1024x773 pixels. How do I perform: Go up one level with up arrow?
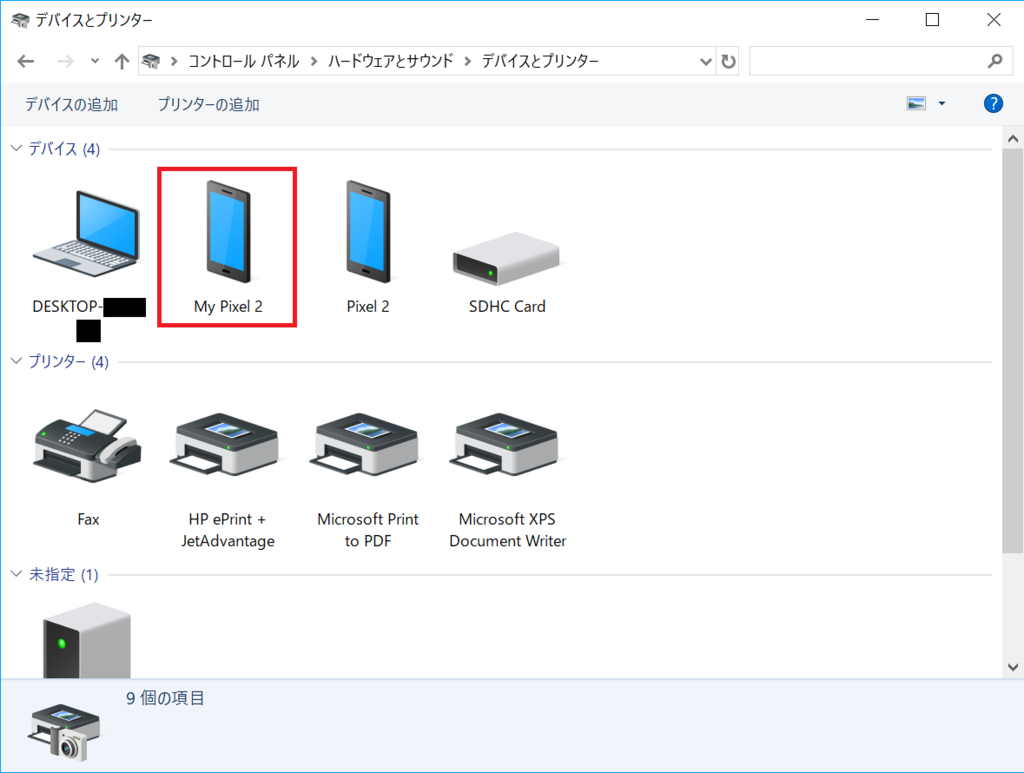121,61
